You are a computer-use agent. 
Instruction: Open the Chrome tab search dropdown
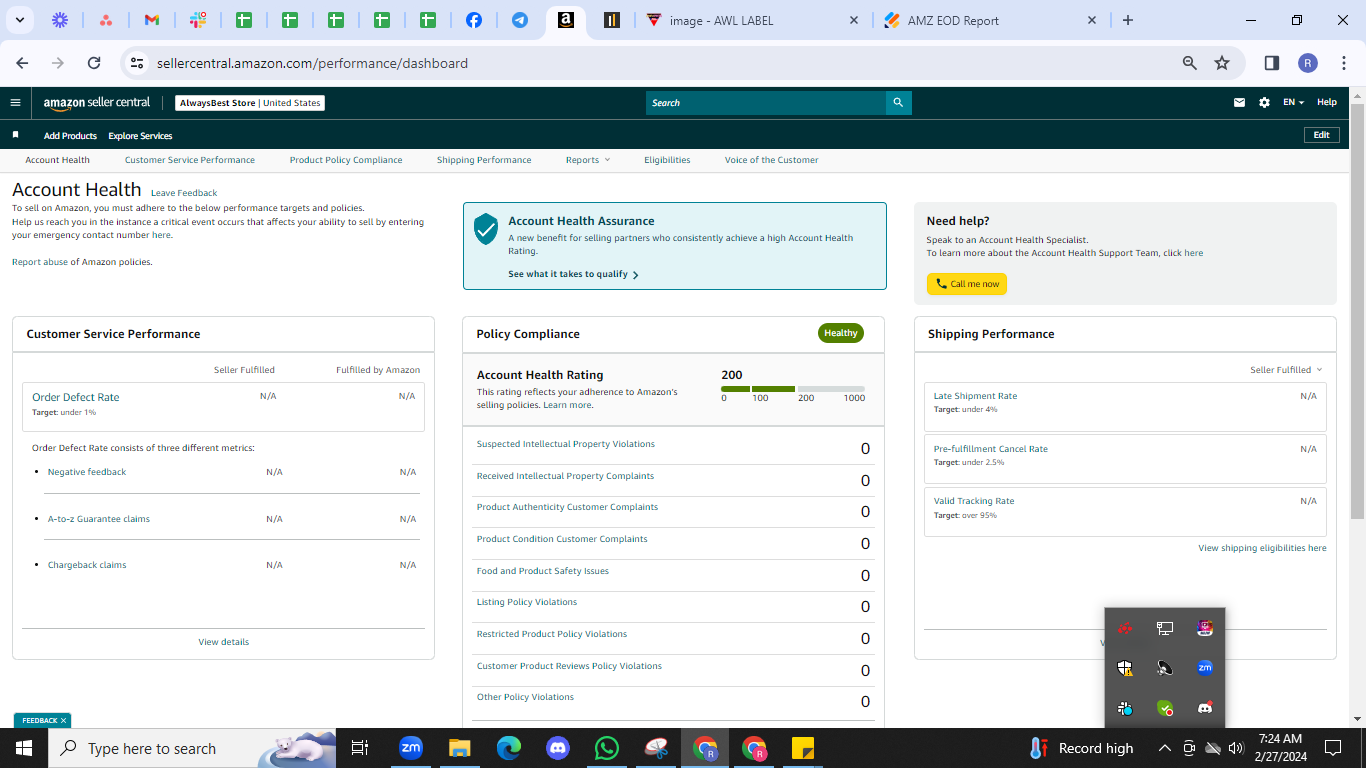(20, 20)
